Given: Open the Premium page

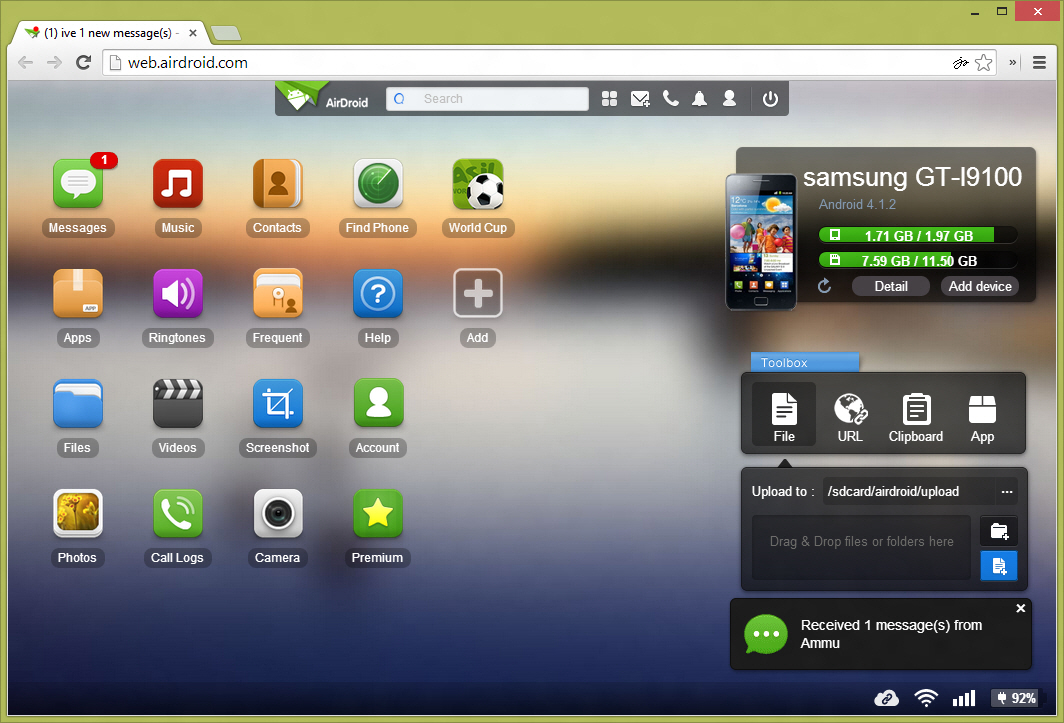Looking at the screenshot, I should click(x=378, y=513).
